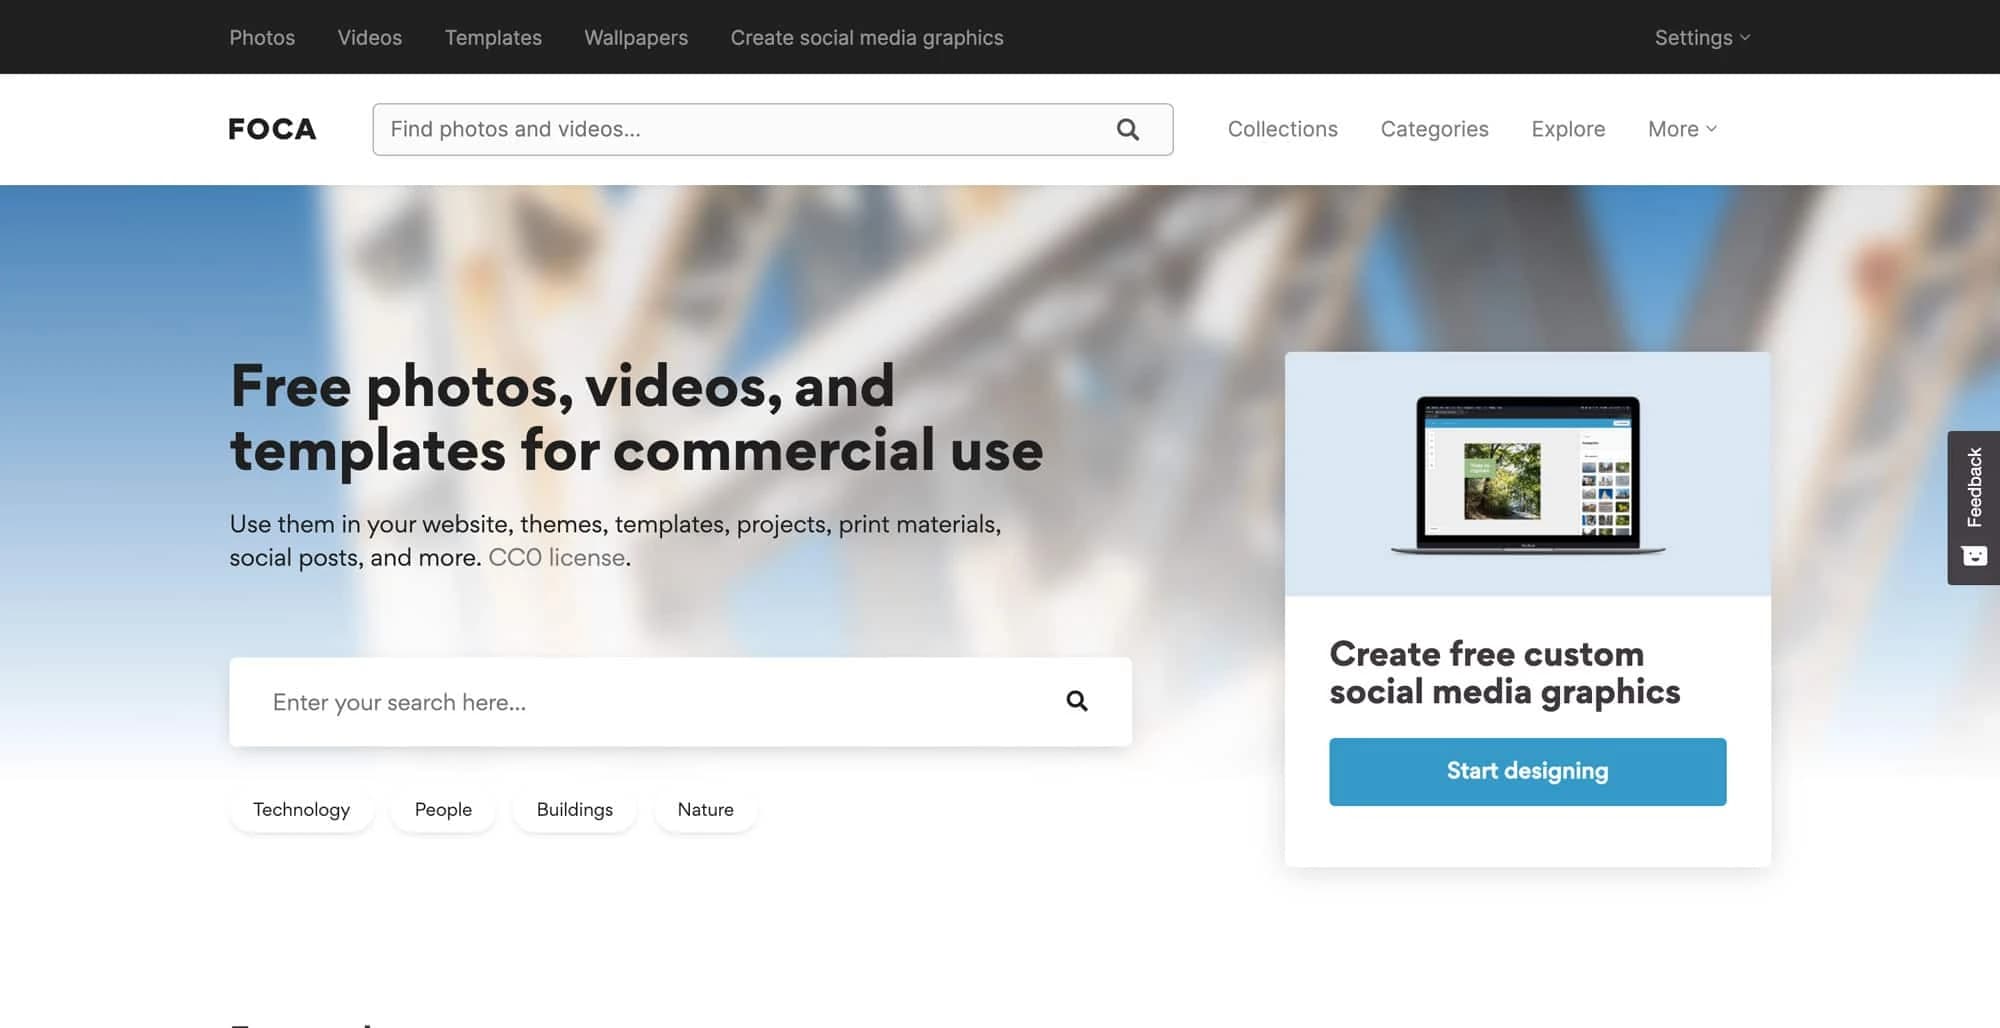
Task: Follow the CC0 license link
Action: [556, 557]
